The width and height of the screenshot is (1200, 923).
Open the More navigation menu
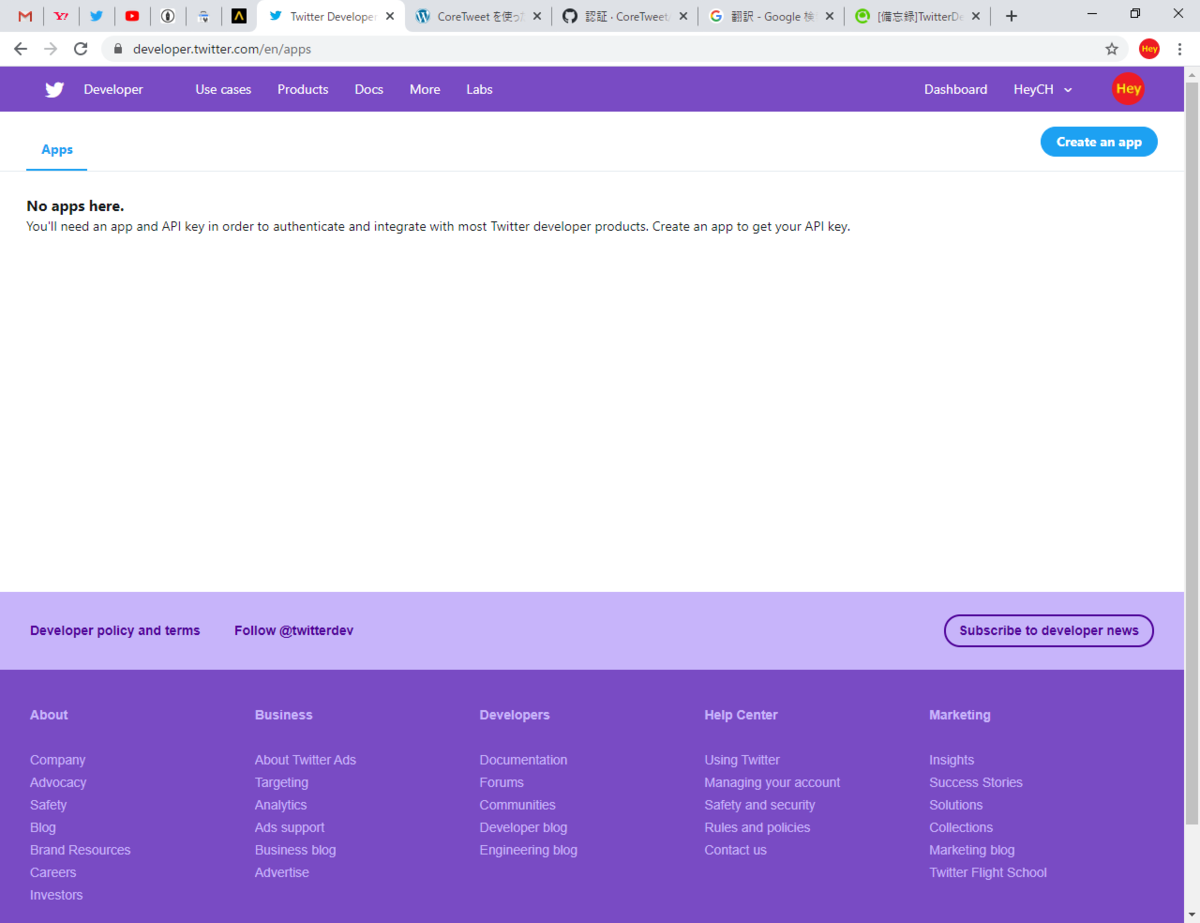424,89
